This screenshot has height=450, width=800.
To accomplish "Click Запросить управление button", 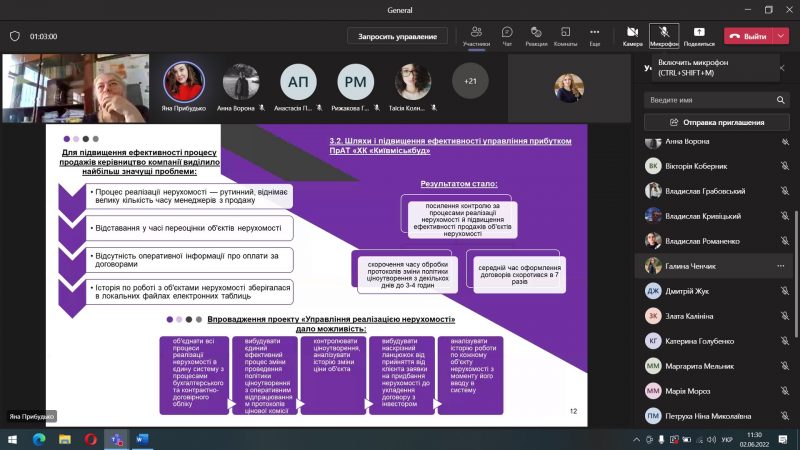I will pos(397,36).
